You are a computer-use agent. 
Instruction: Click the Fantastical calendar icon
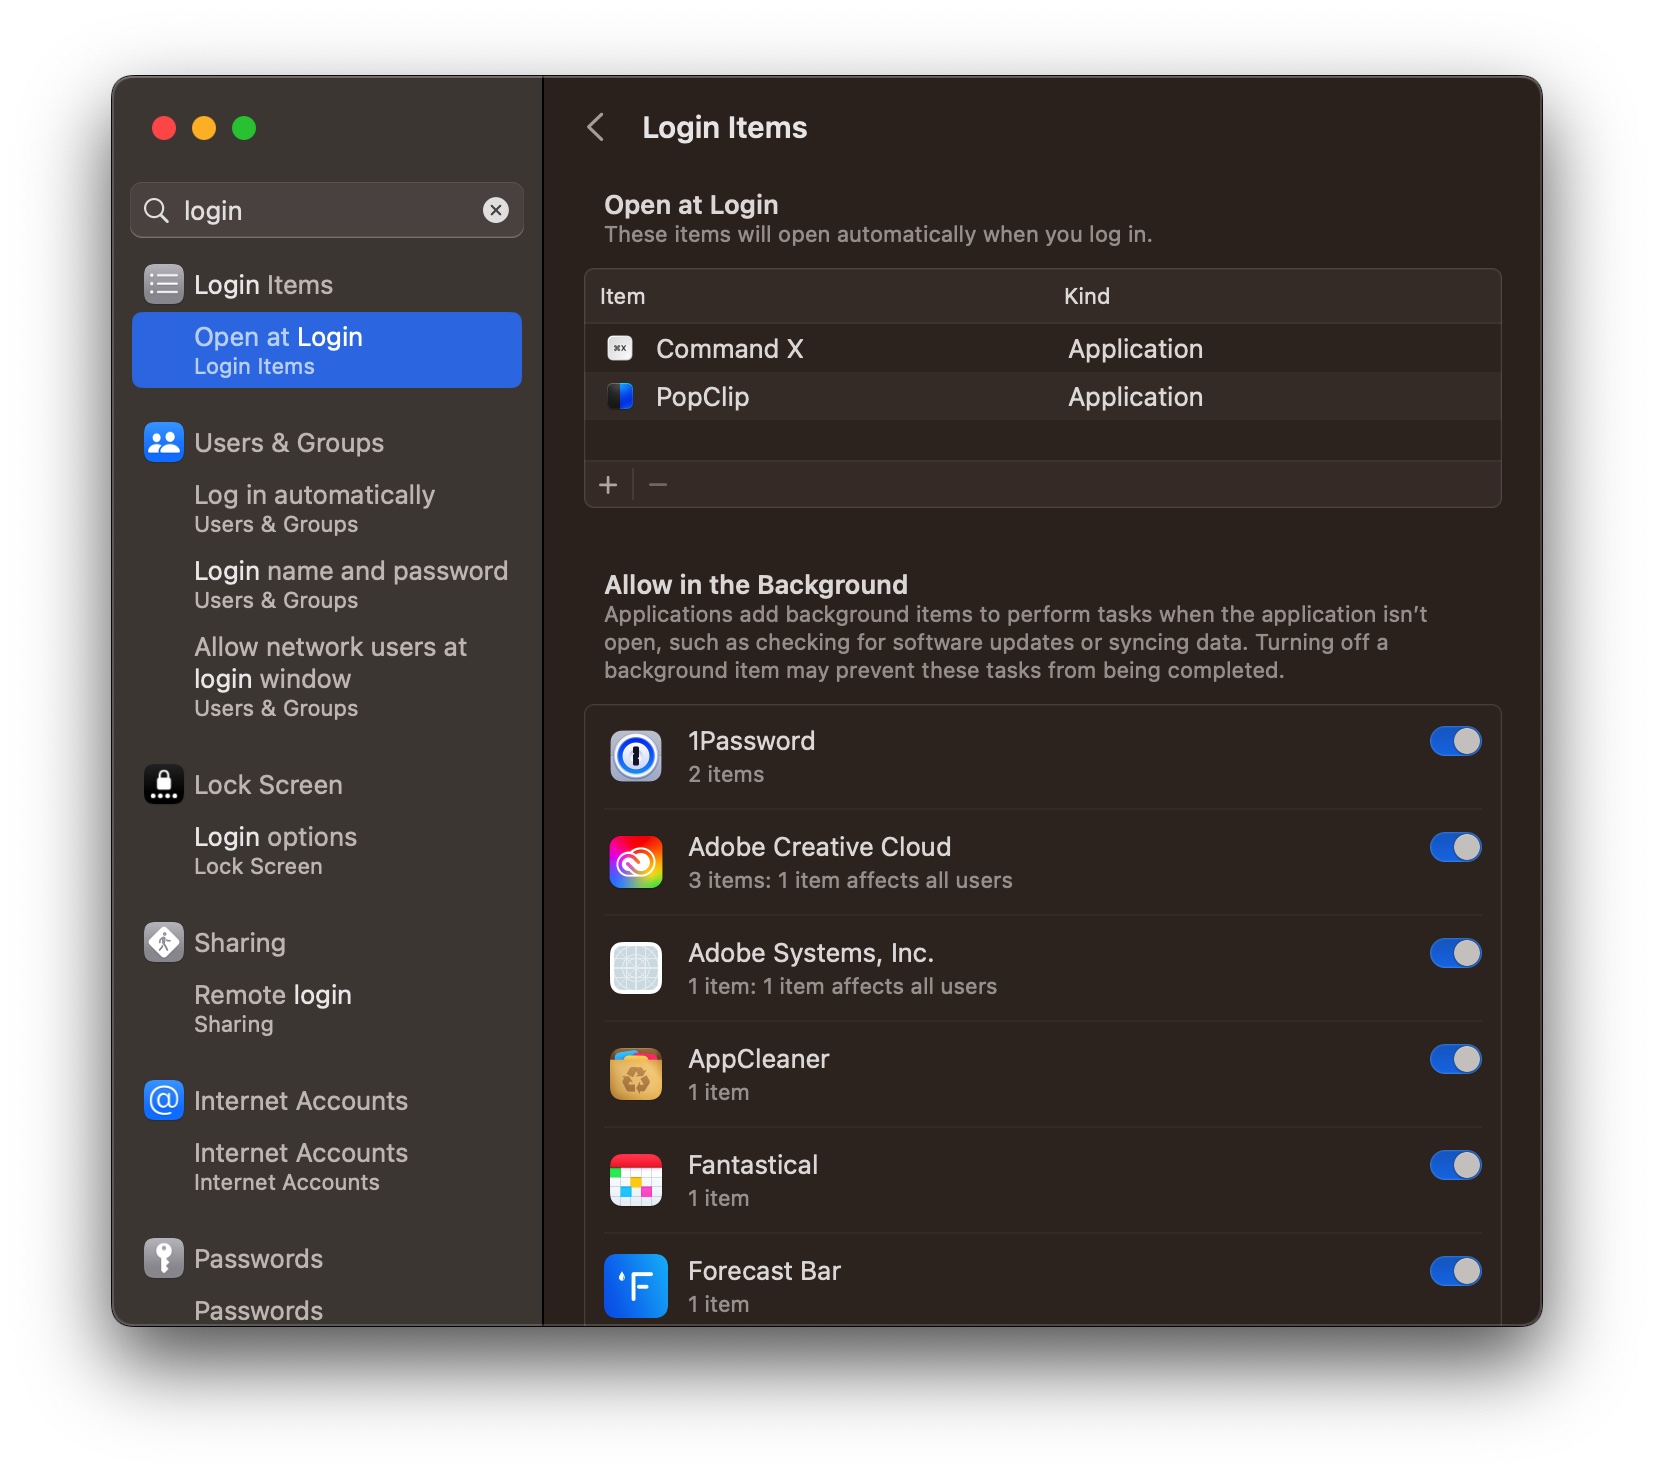tap(636, 1180)
